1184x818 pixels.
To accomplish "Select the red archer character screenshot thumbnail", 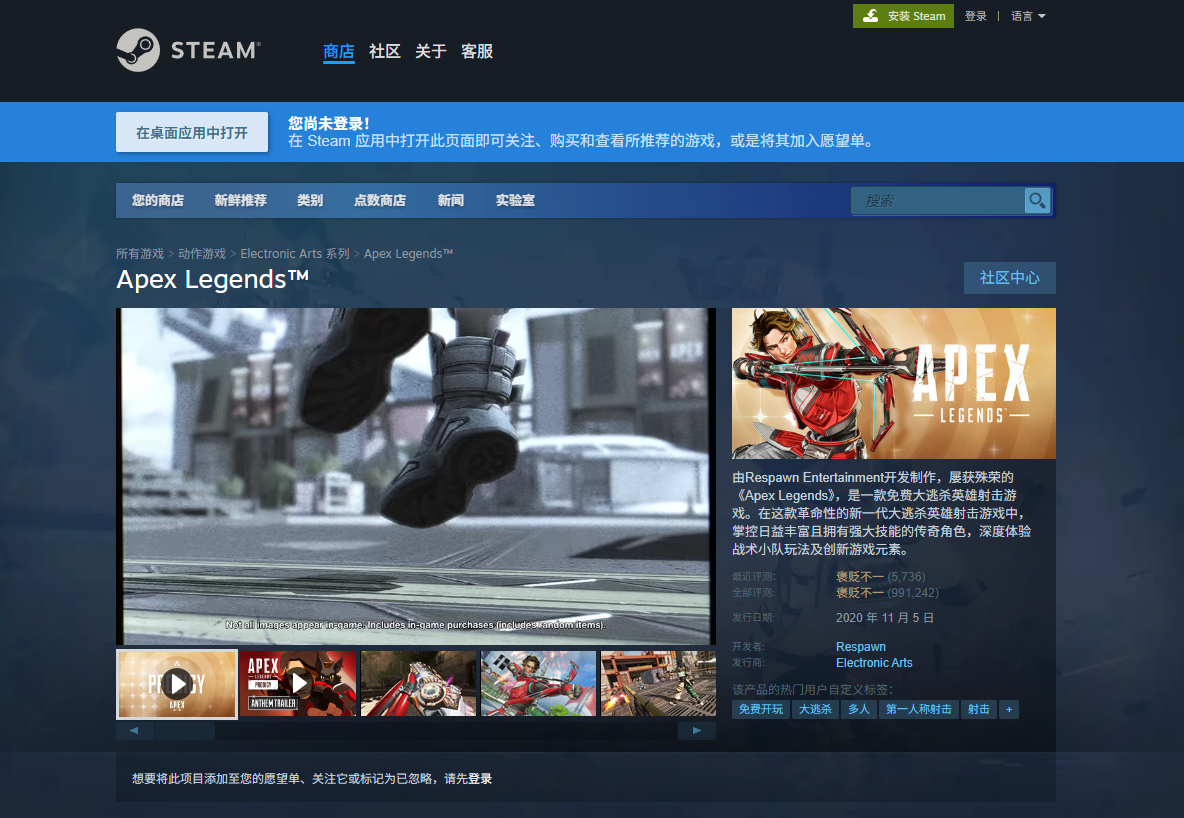I will (x=538, y=684).
